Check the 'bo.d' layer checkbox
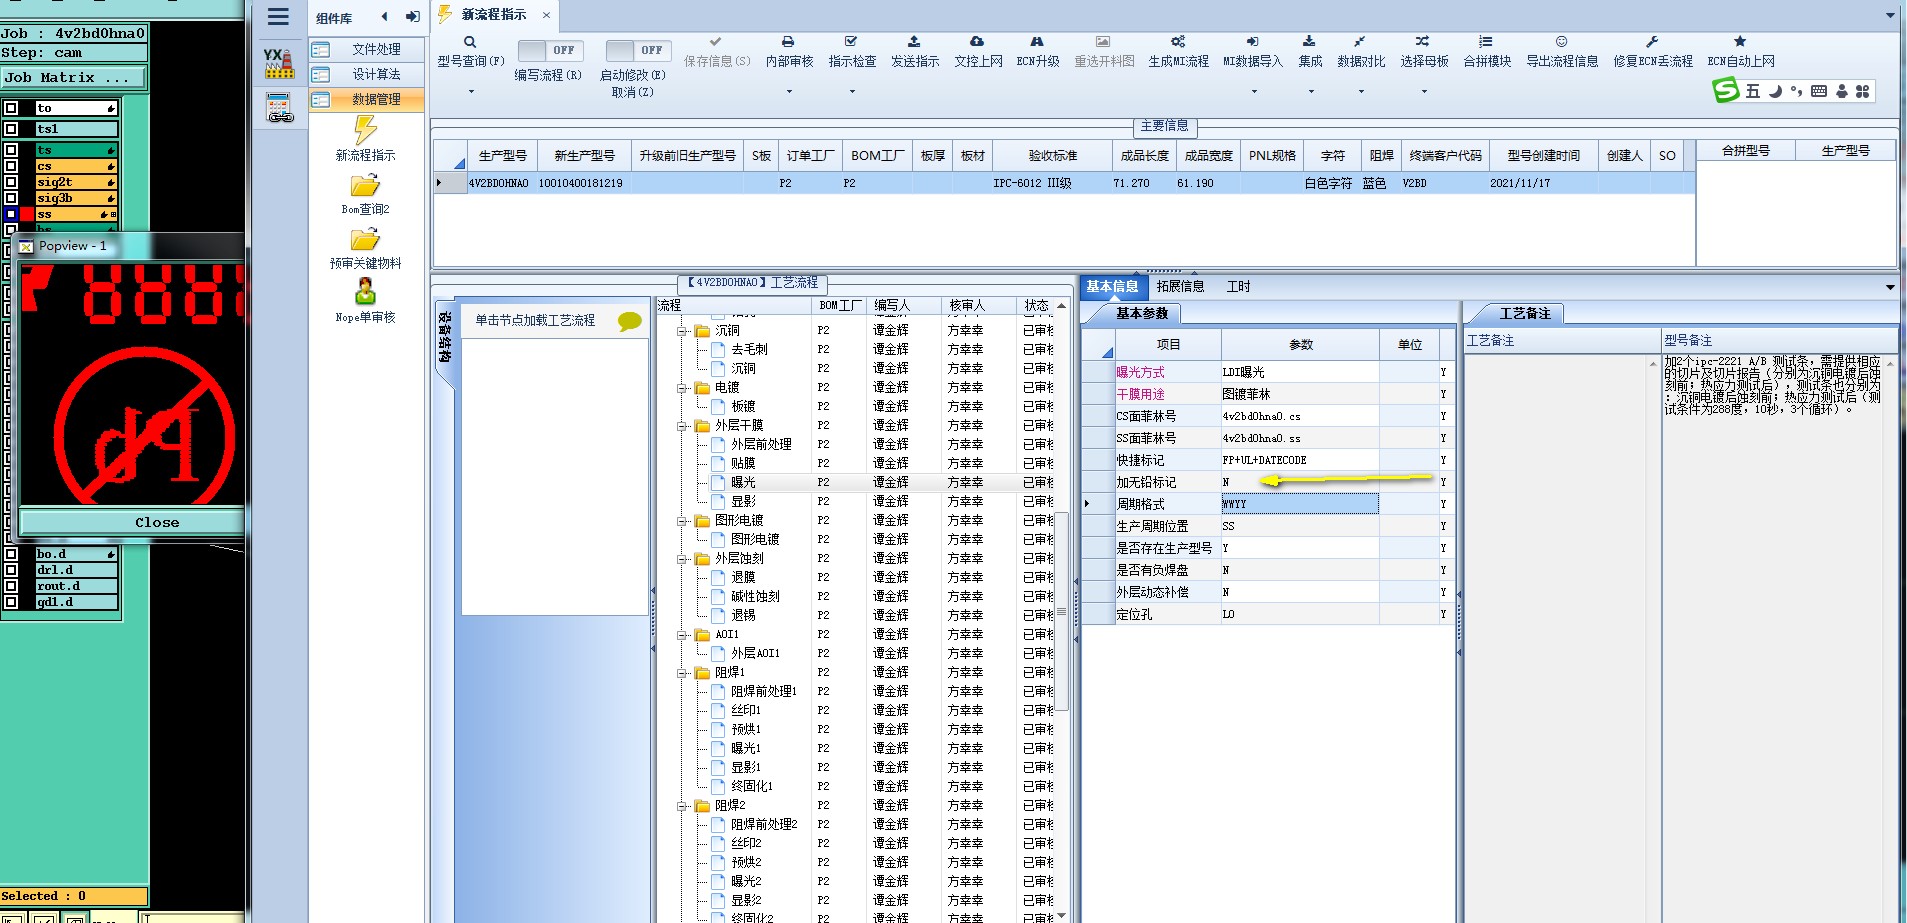Screen dimensions: 1907x923 click(x=11, y=554)
